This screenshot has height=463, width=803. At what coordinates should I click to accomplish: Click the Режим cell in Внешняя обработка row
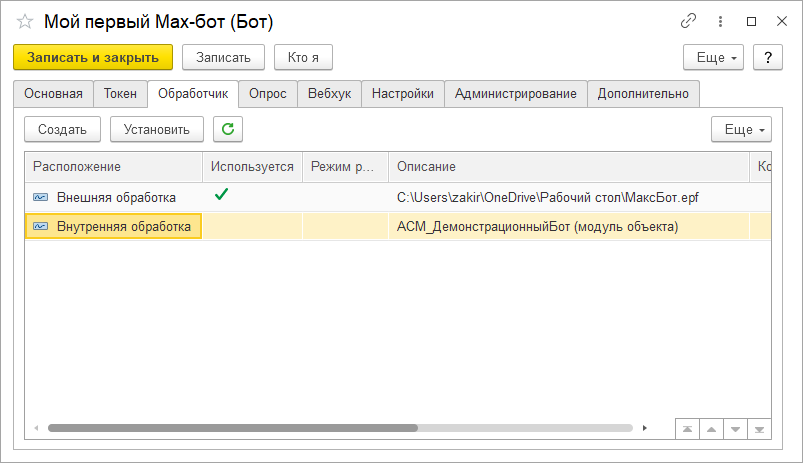point(346,197)
